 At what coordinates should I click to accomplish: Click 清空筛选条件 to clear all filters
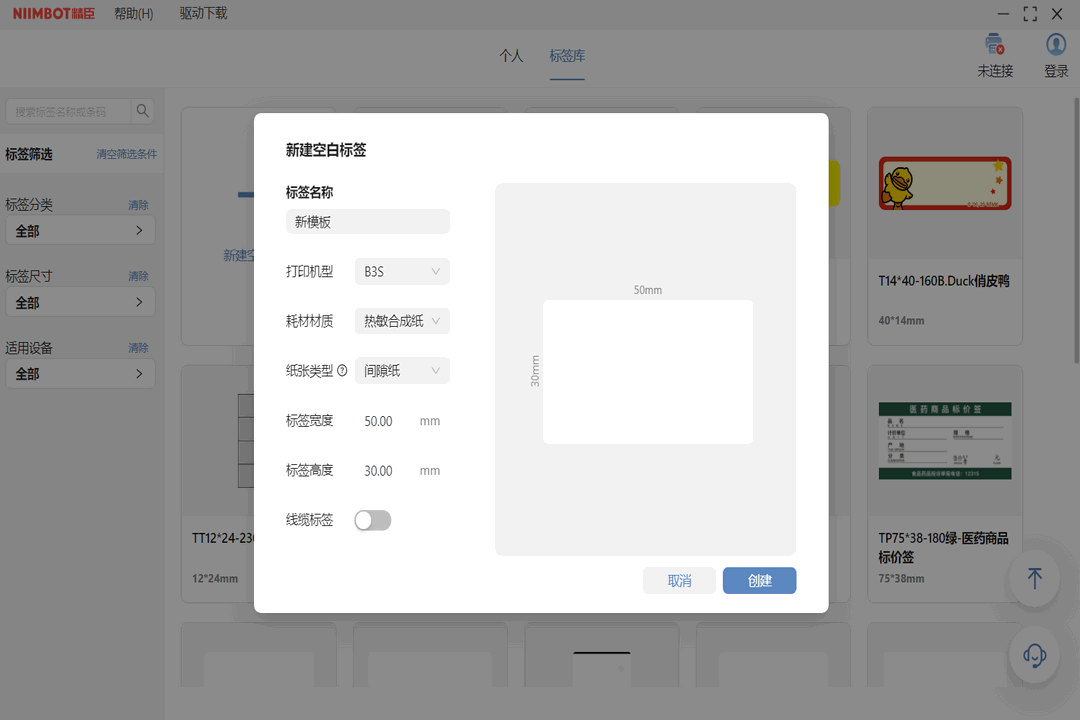click(127, 154)
